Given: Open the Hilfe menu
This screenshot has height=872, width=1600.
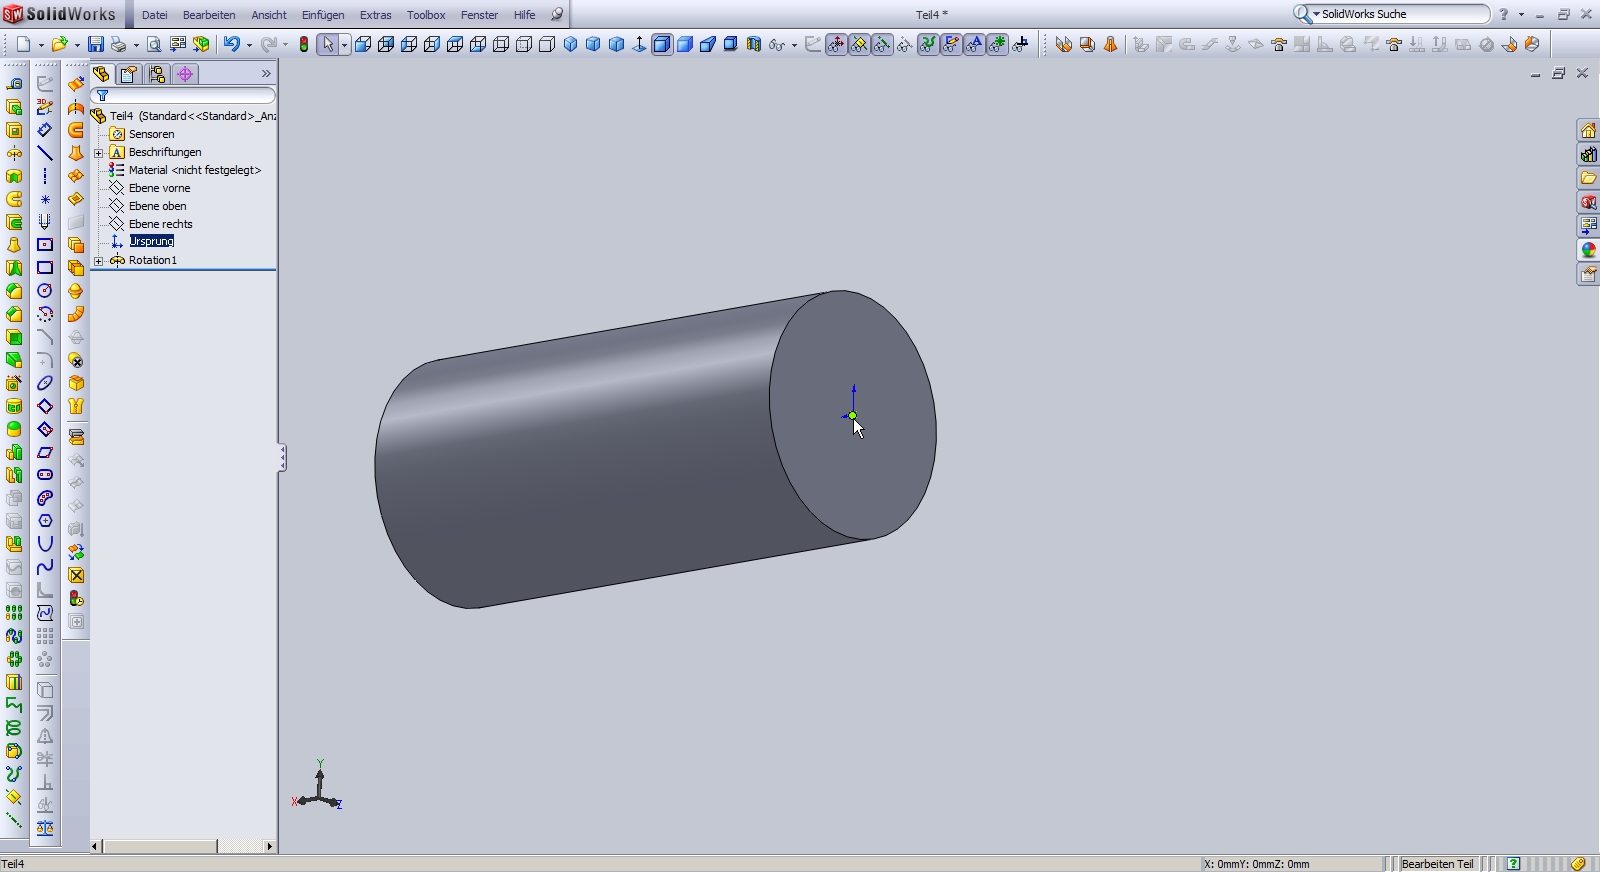Looking at the screenshot, I should [x=524, y=15].
